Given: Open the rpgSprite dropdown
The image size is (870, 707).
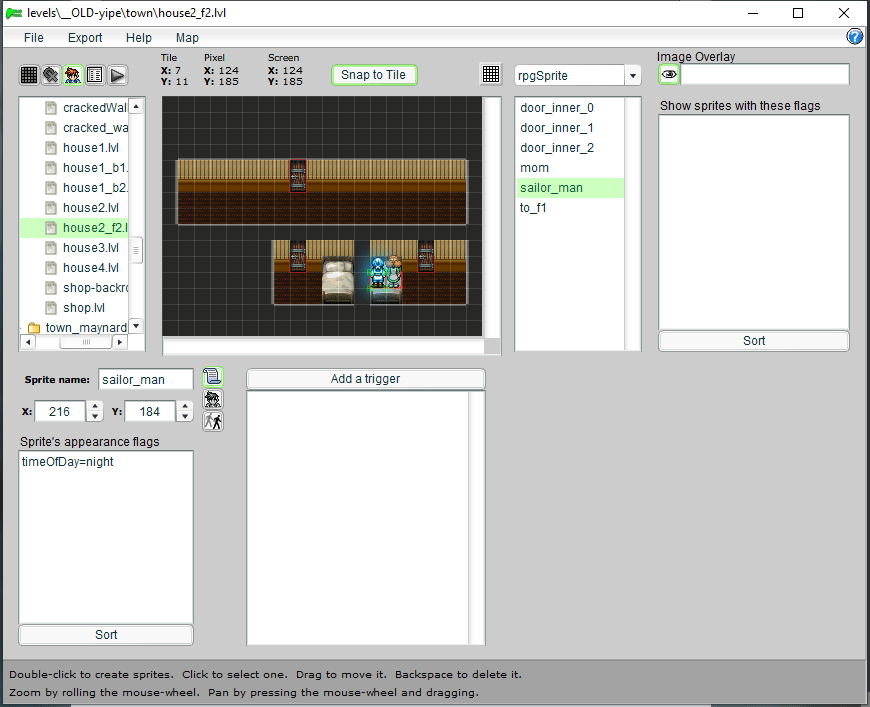Looking at the screenshot, I should (x=632, y=76).
